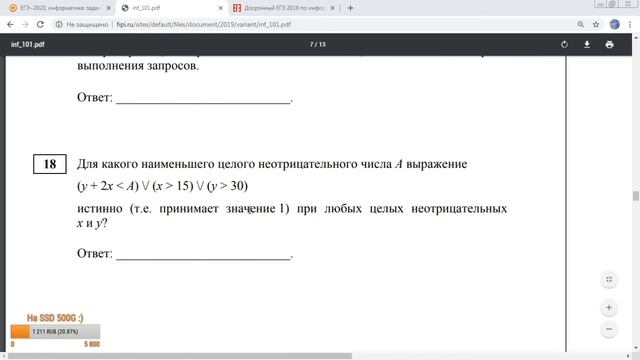Click the vertical scrollbar thumb

pos(636,196)
